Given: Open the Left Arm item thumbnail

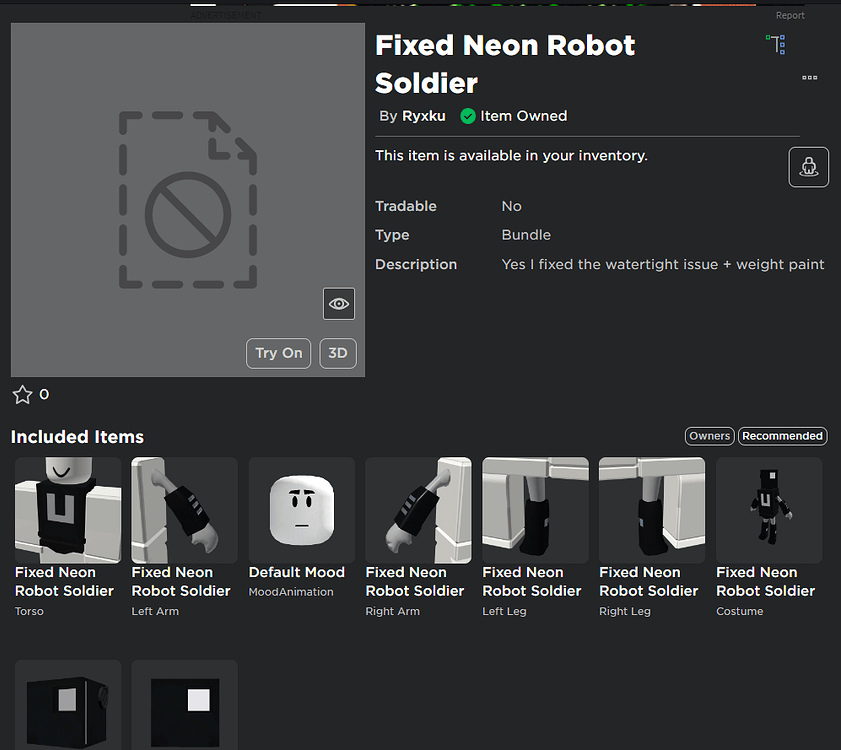Looking at the screenshot, I should pyautogui.click(x=184, y=510).
